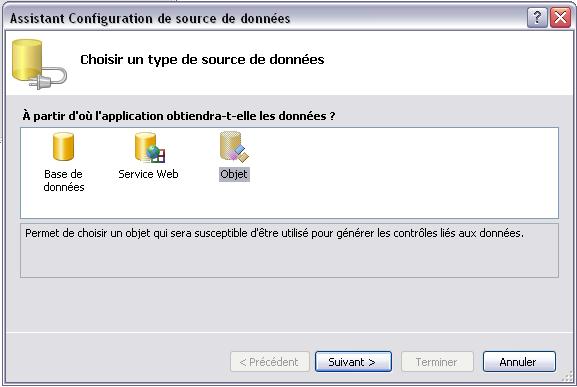Click the 'Choisir un type de source de données' heading
Viewport: 577px width, 387px height.
(202, 60)
